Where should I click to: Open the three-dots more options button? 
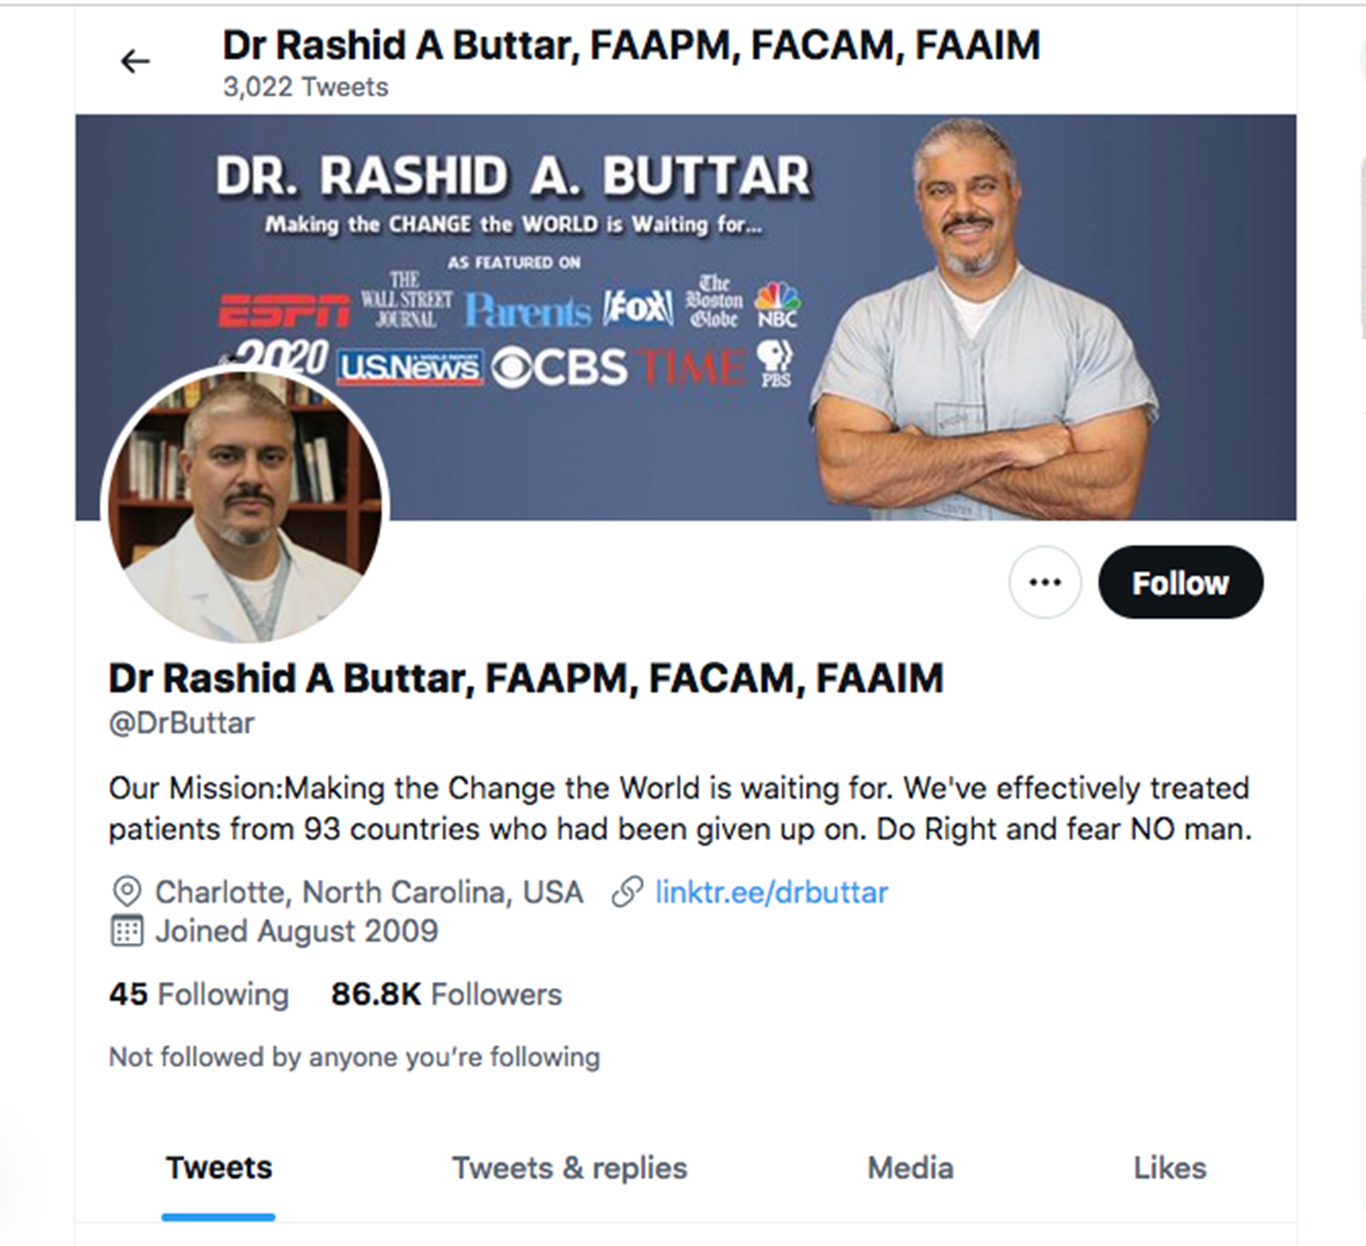pos(1045,582)
